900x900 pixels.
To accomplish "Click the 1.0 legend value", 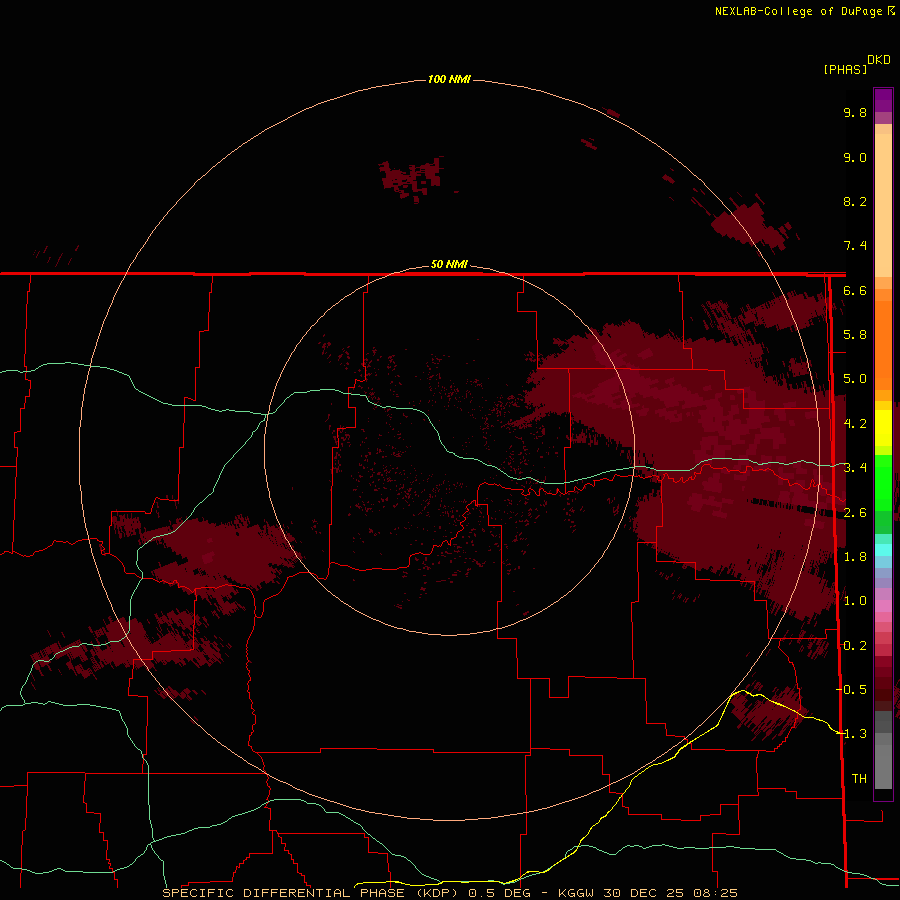I will (855, 601).
